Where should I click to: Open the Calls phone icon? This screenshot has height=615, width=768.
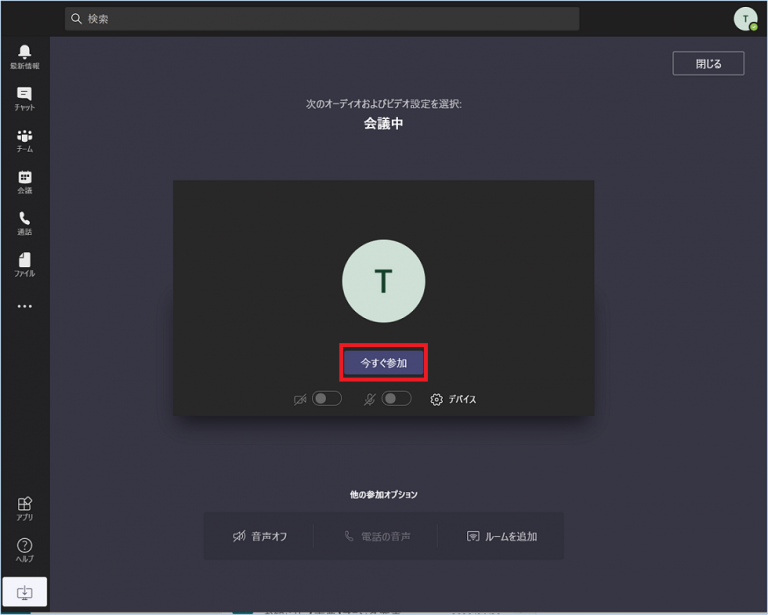coord(24,223)
